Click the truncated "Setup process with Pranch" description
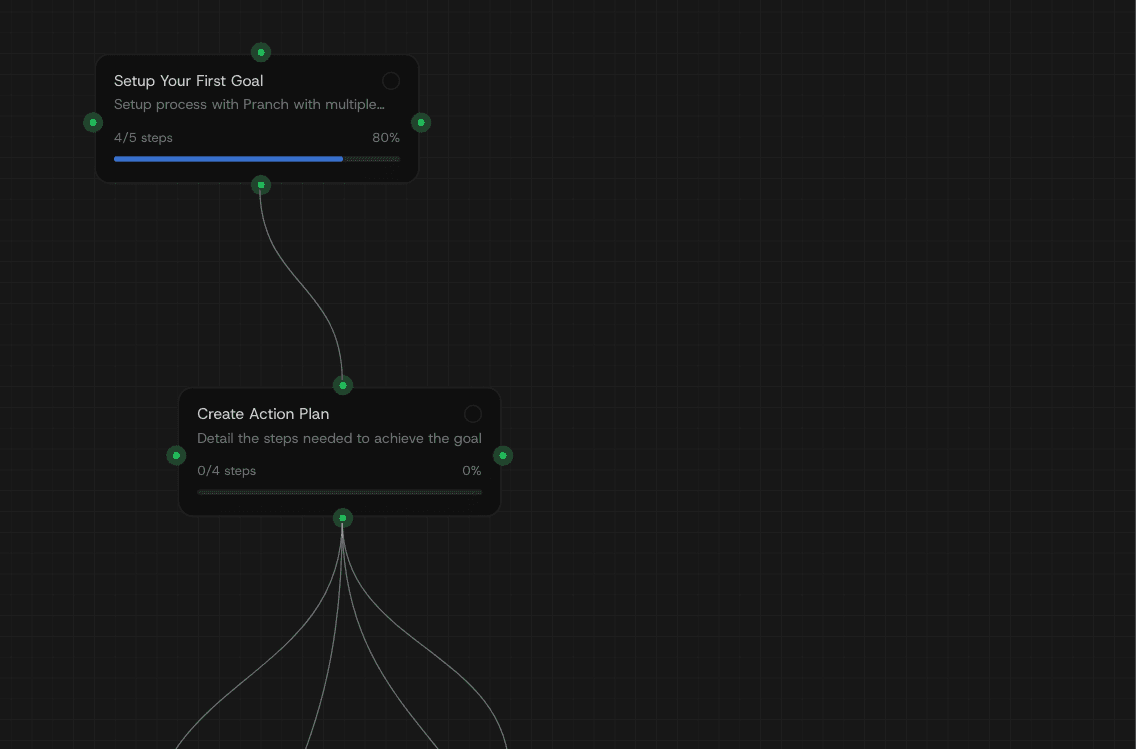The width and height of the screenshot is (1136, 749). click(x=249, y=105)
